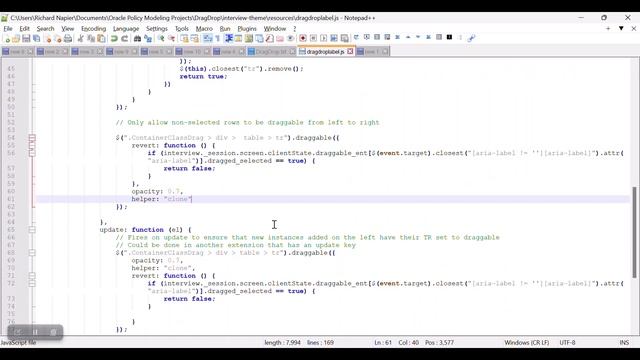Save current recorded macro icon
The width and height of the screenshot is (640, 360).
coord(344,38)
